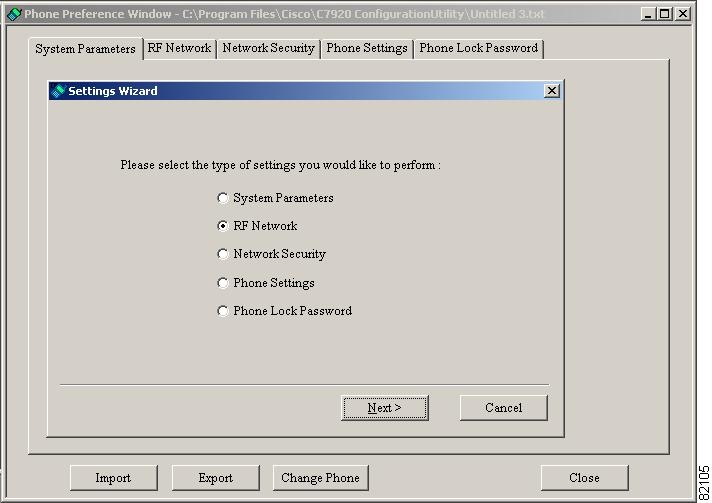This screenshot has height=503, width=712.
Task: Open the System Parameters tab
Action: 85,49
